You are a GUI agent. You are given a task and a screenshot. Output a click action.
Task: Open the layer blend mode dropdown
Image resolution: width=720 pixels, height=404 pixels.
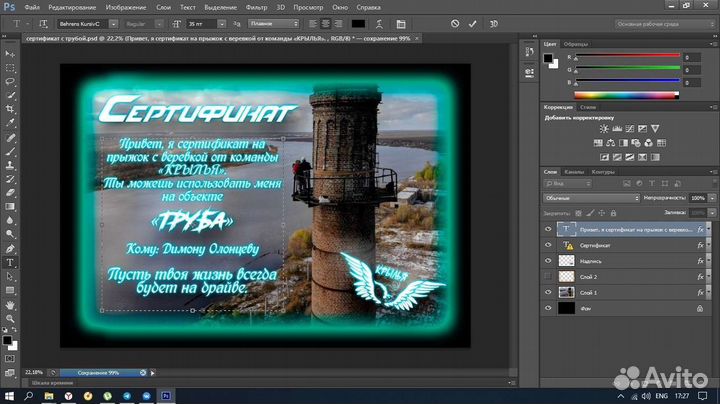[x=591, y=198]
